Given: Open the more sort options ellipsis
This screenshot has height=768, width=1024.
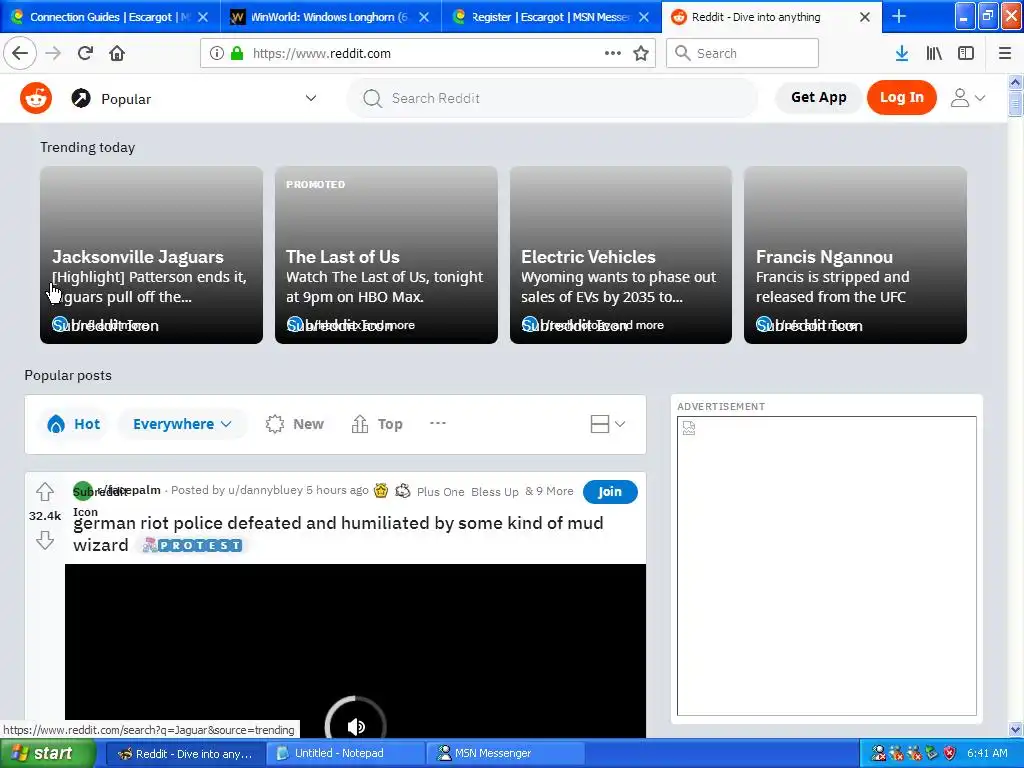Looking at the screenshot, I should pos(438,423).
